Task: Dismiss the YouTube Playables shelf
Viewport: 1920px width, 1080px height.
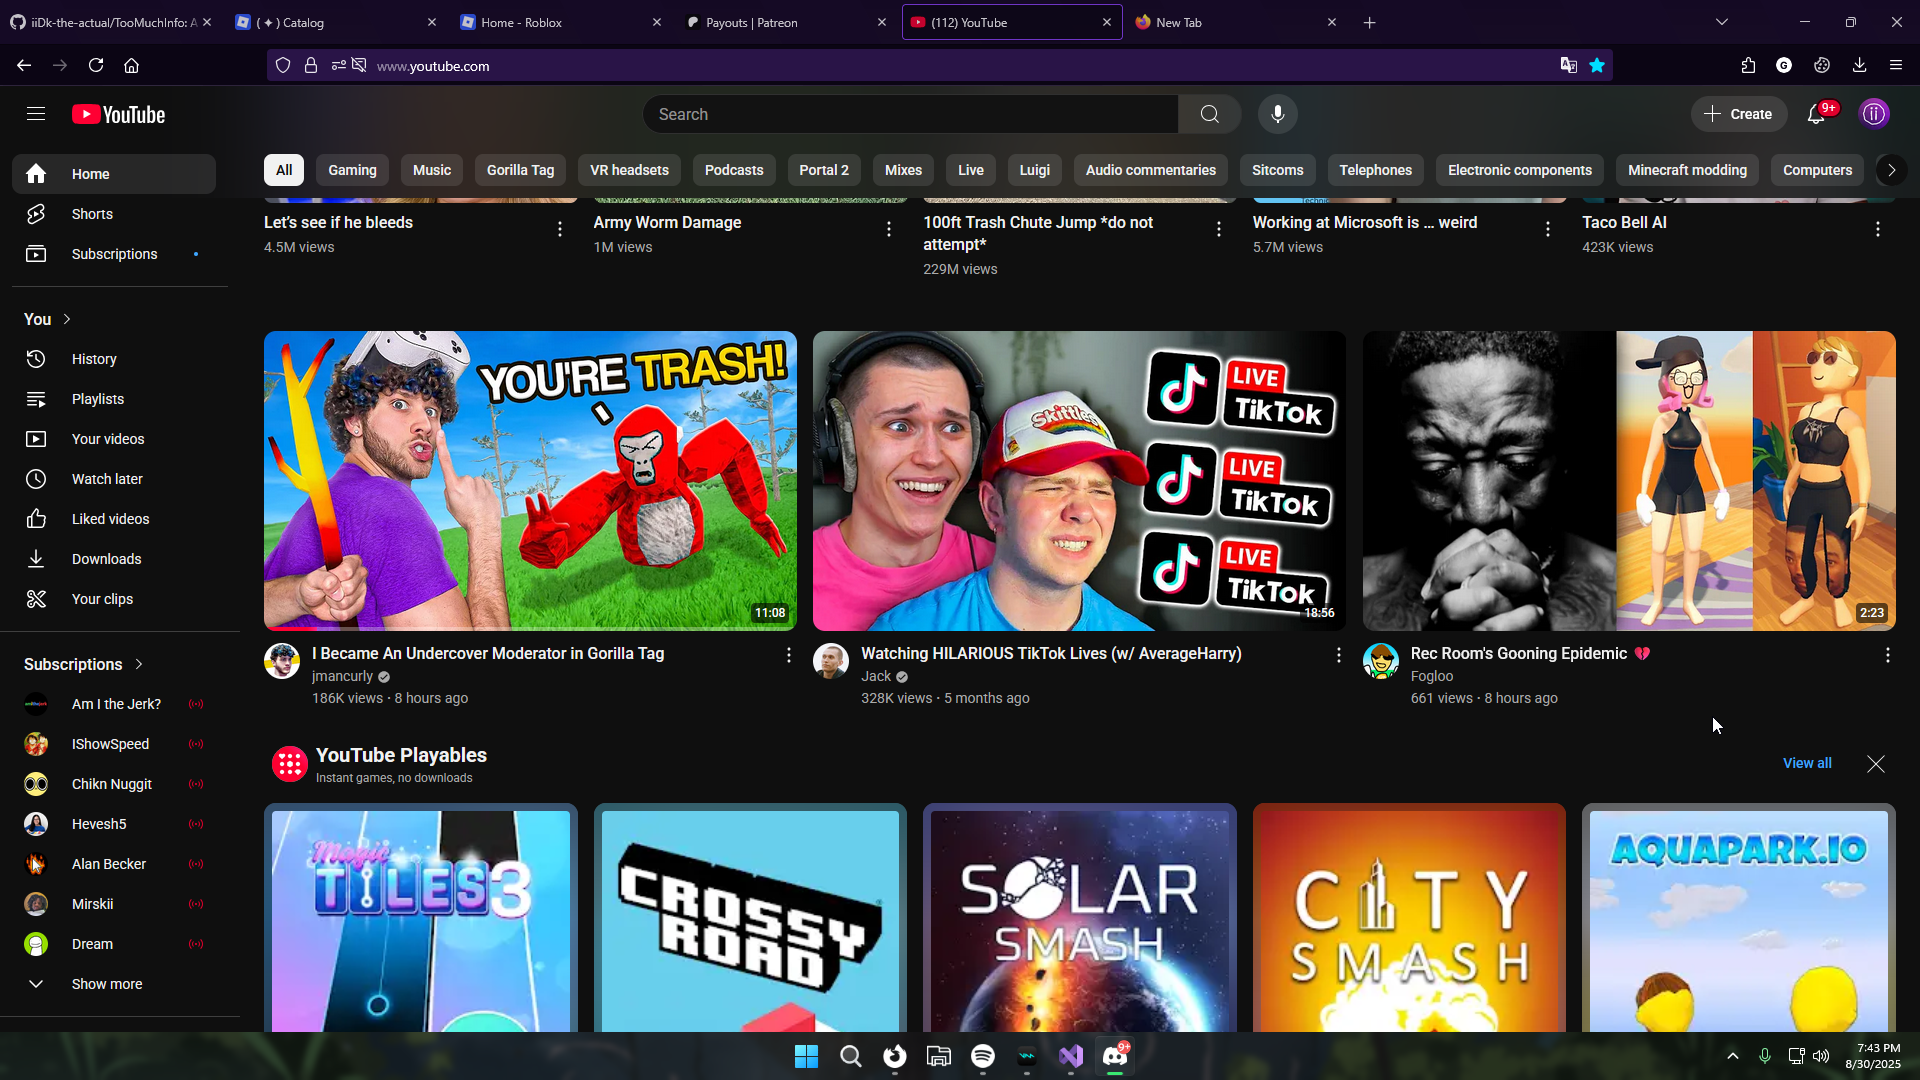Action: tap(1875, 764)
